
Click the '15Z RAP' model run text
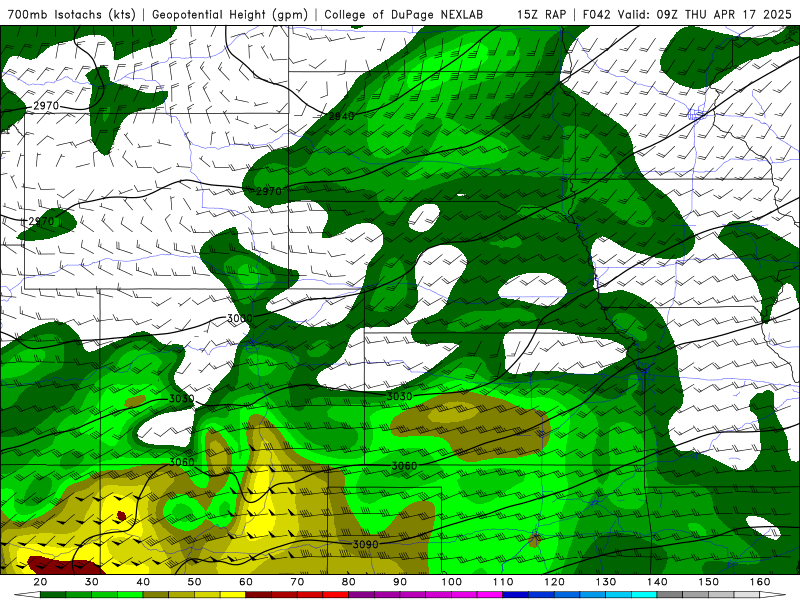click(x=541, y=14)
